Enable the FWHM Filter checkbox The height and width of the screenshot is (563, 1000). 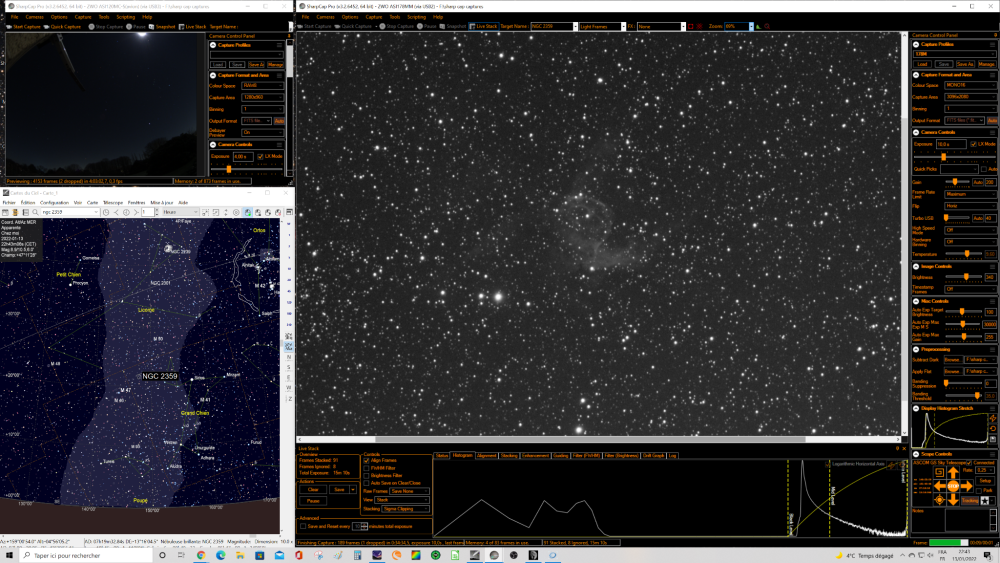tap(367, 468)
